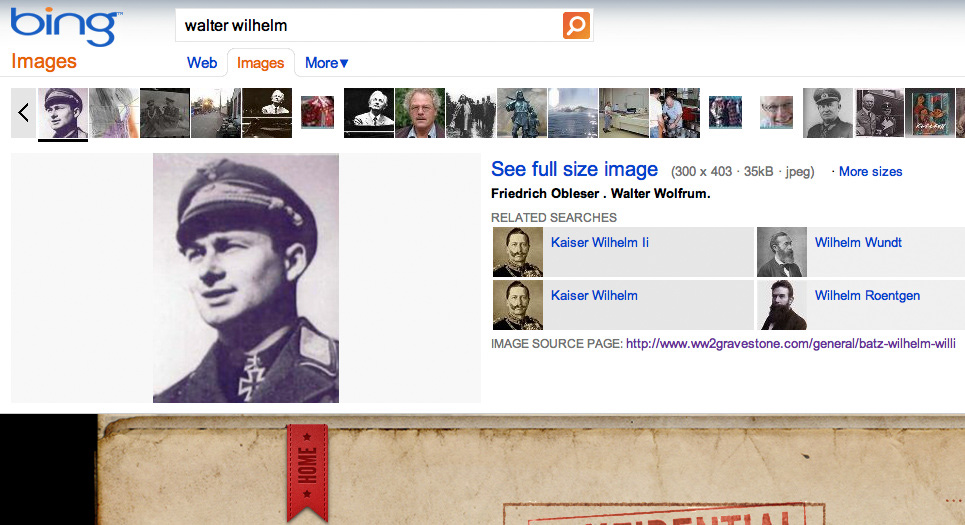
Task: Click the Images label under Bing logo
Action: 44,62
